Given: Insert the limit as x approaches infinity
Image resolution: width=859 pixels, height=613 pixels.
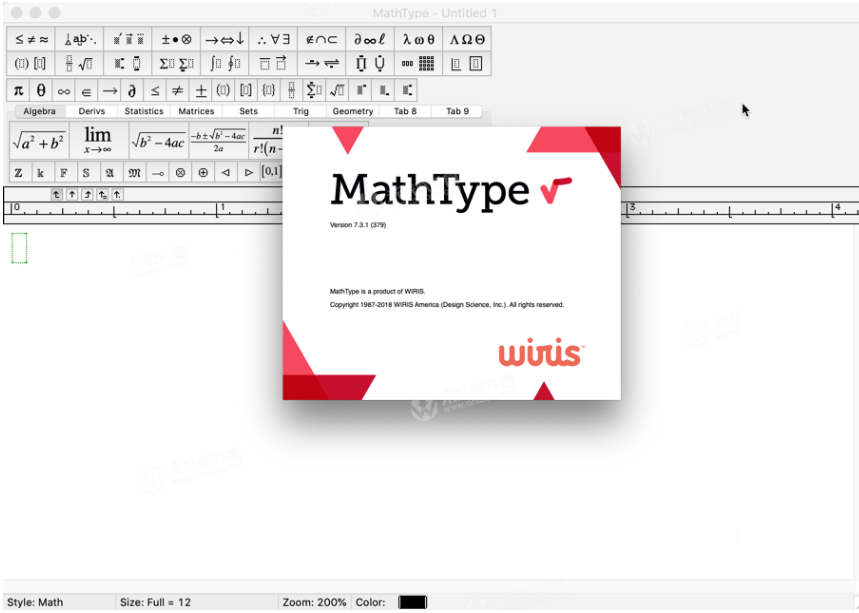Looking at the screenshot, I should 98,141.
